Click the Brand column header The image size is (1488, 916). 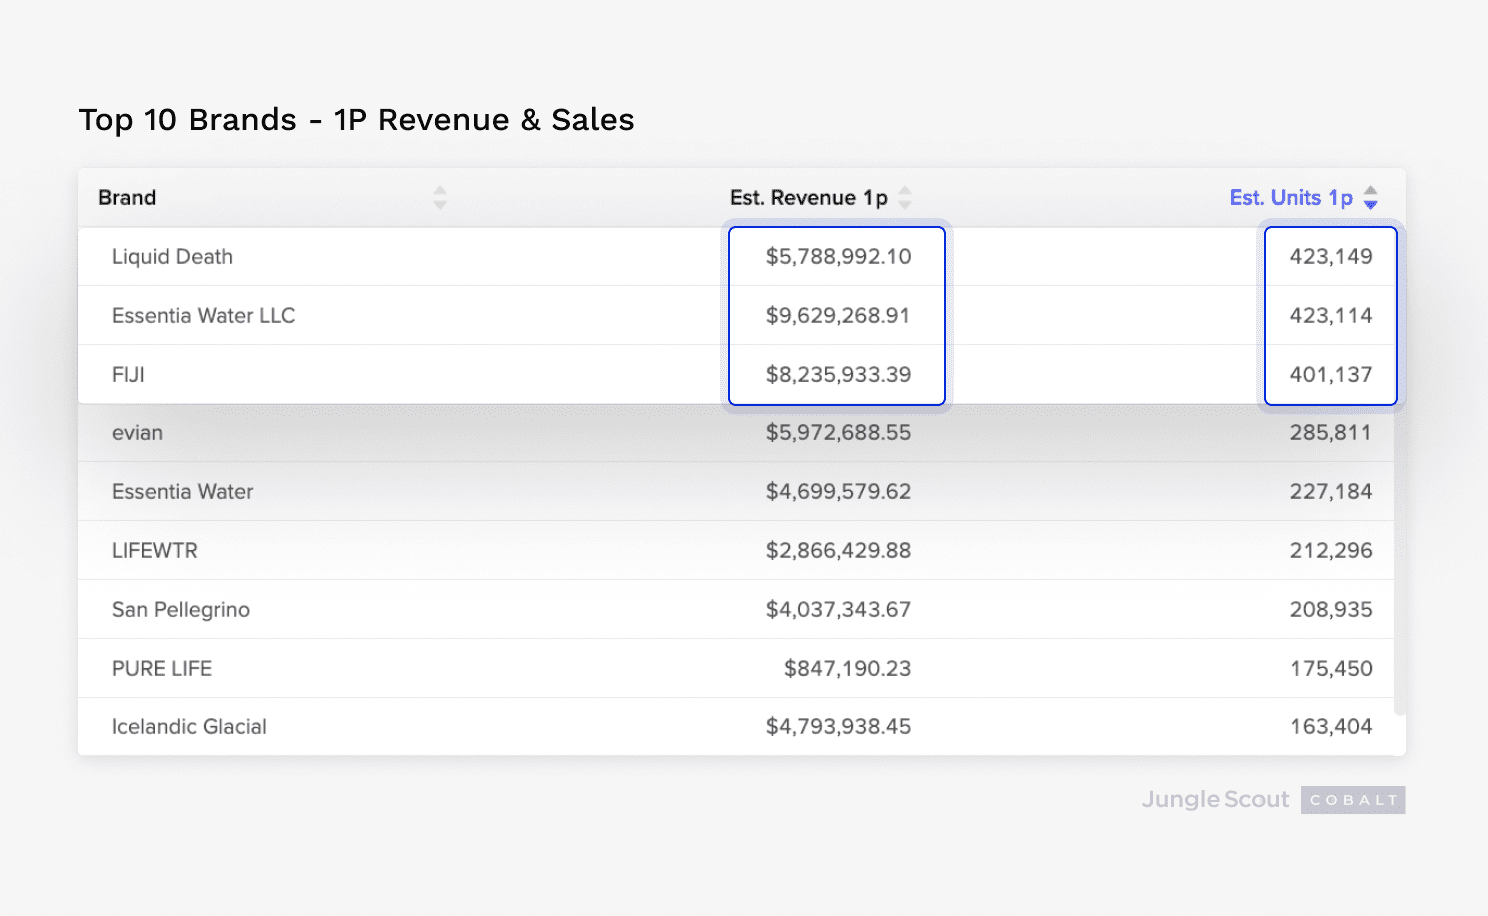point(127,198)
